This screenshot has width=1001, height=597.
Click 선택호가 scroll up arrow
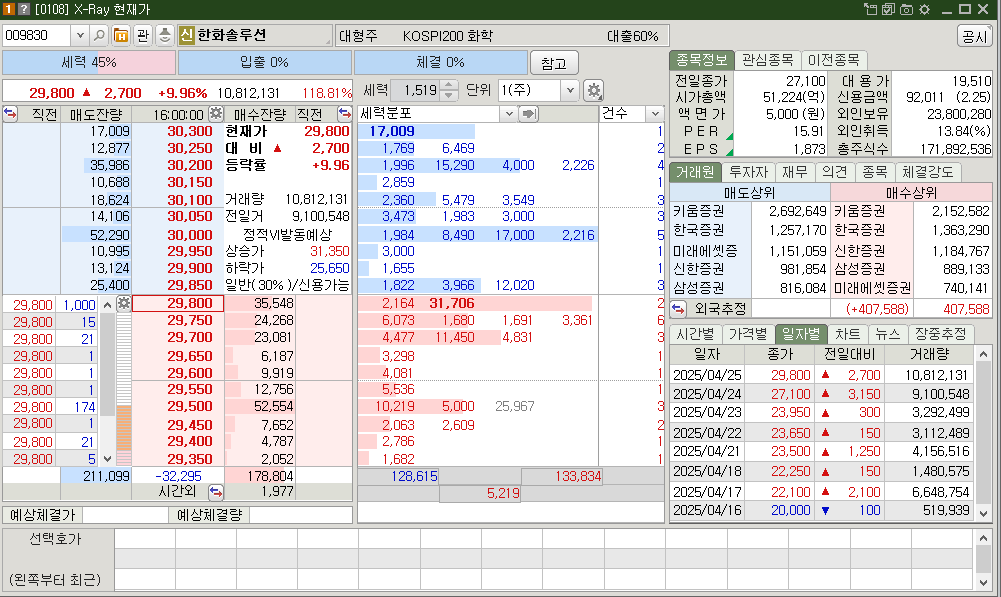pos(983,539)
